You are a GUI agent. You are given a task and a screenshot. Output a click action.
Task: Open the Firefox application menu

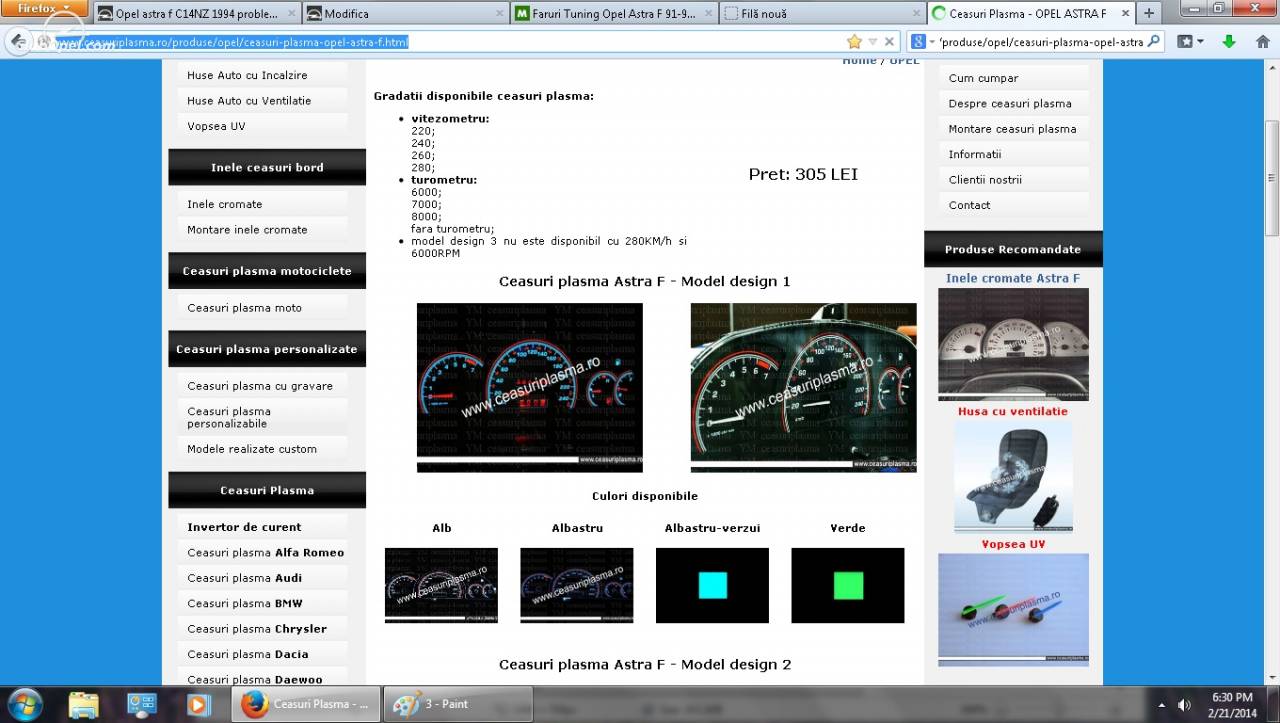[x=44, y=8]
